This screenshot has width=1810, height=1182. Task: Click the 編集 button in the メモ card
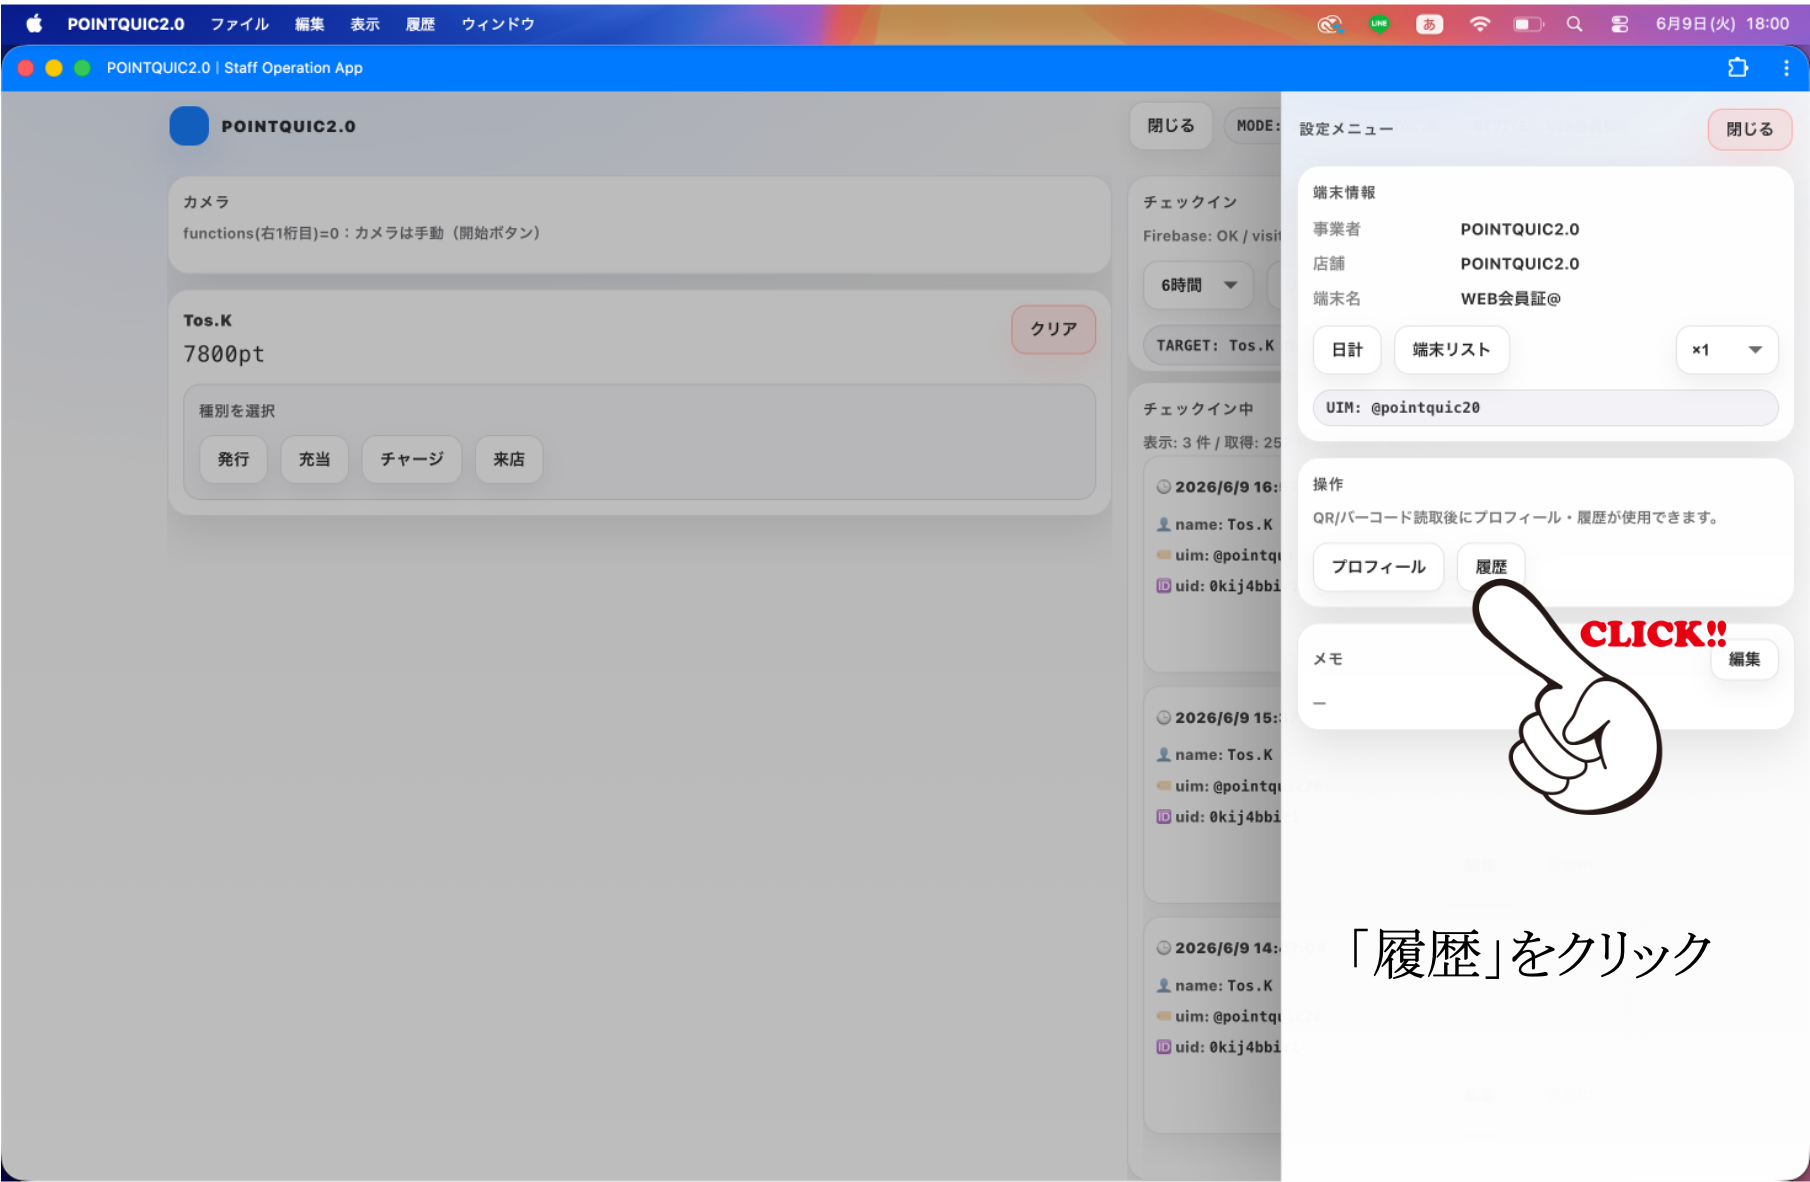1744,659
